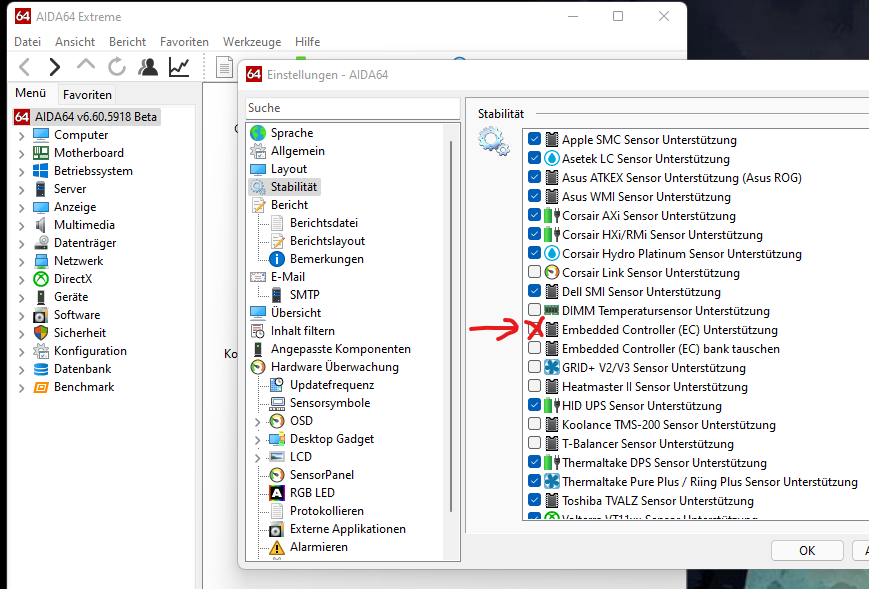Viewport: 869px width, 589px height.
Task: Click the Suche search field
Action: pyautogui.click(x=352, y=108)
